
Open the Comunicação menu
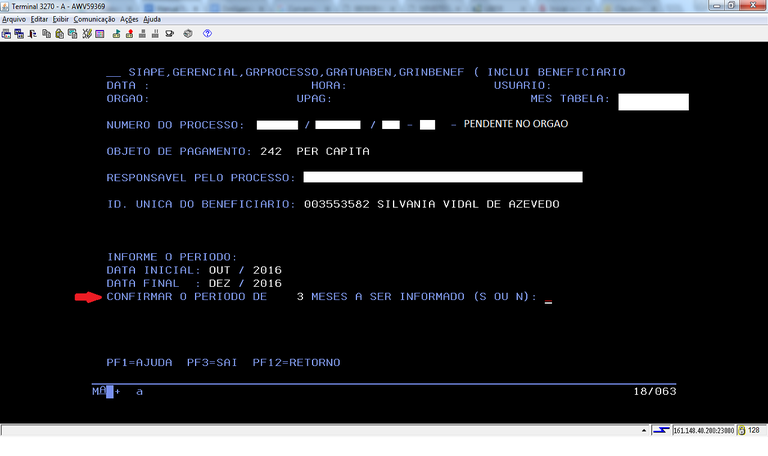click(x=94, y=20)
